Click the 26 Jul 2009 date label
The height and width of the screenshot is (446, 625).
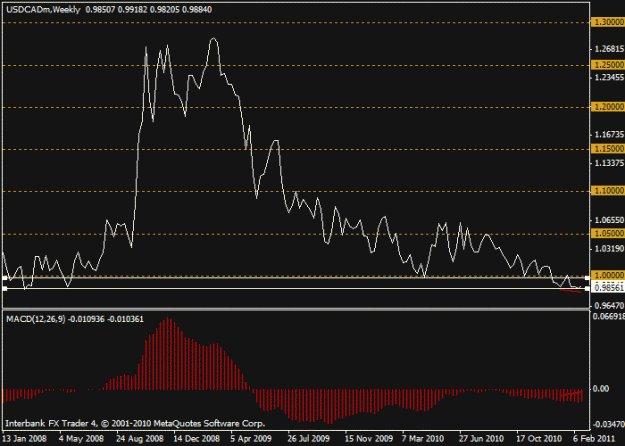309,439
